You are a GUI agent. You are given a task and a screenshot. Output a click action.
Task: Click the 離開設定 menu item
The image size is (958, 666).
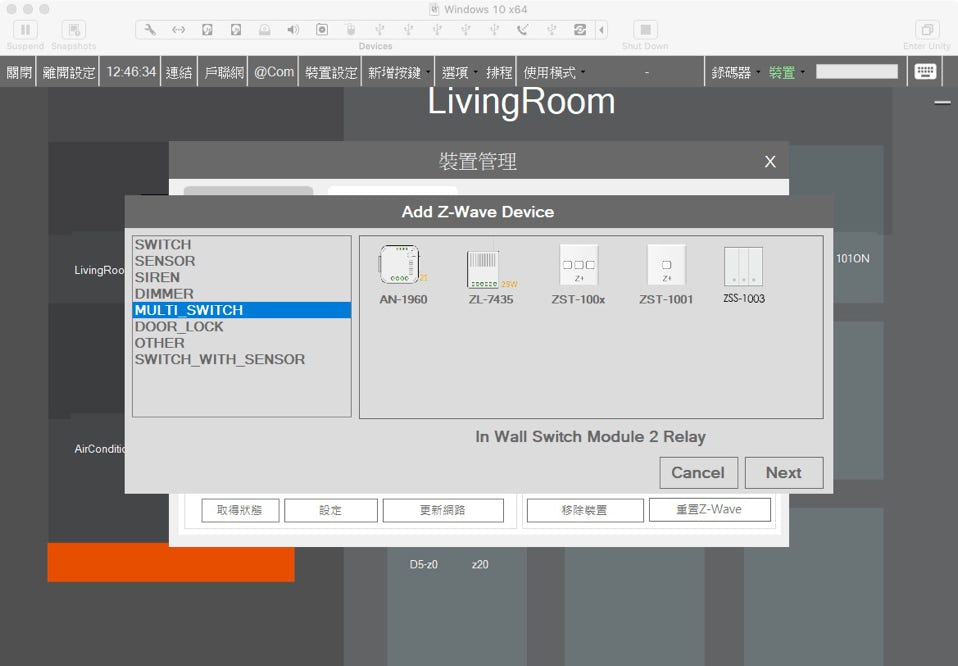[68, 72]
